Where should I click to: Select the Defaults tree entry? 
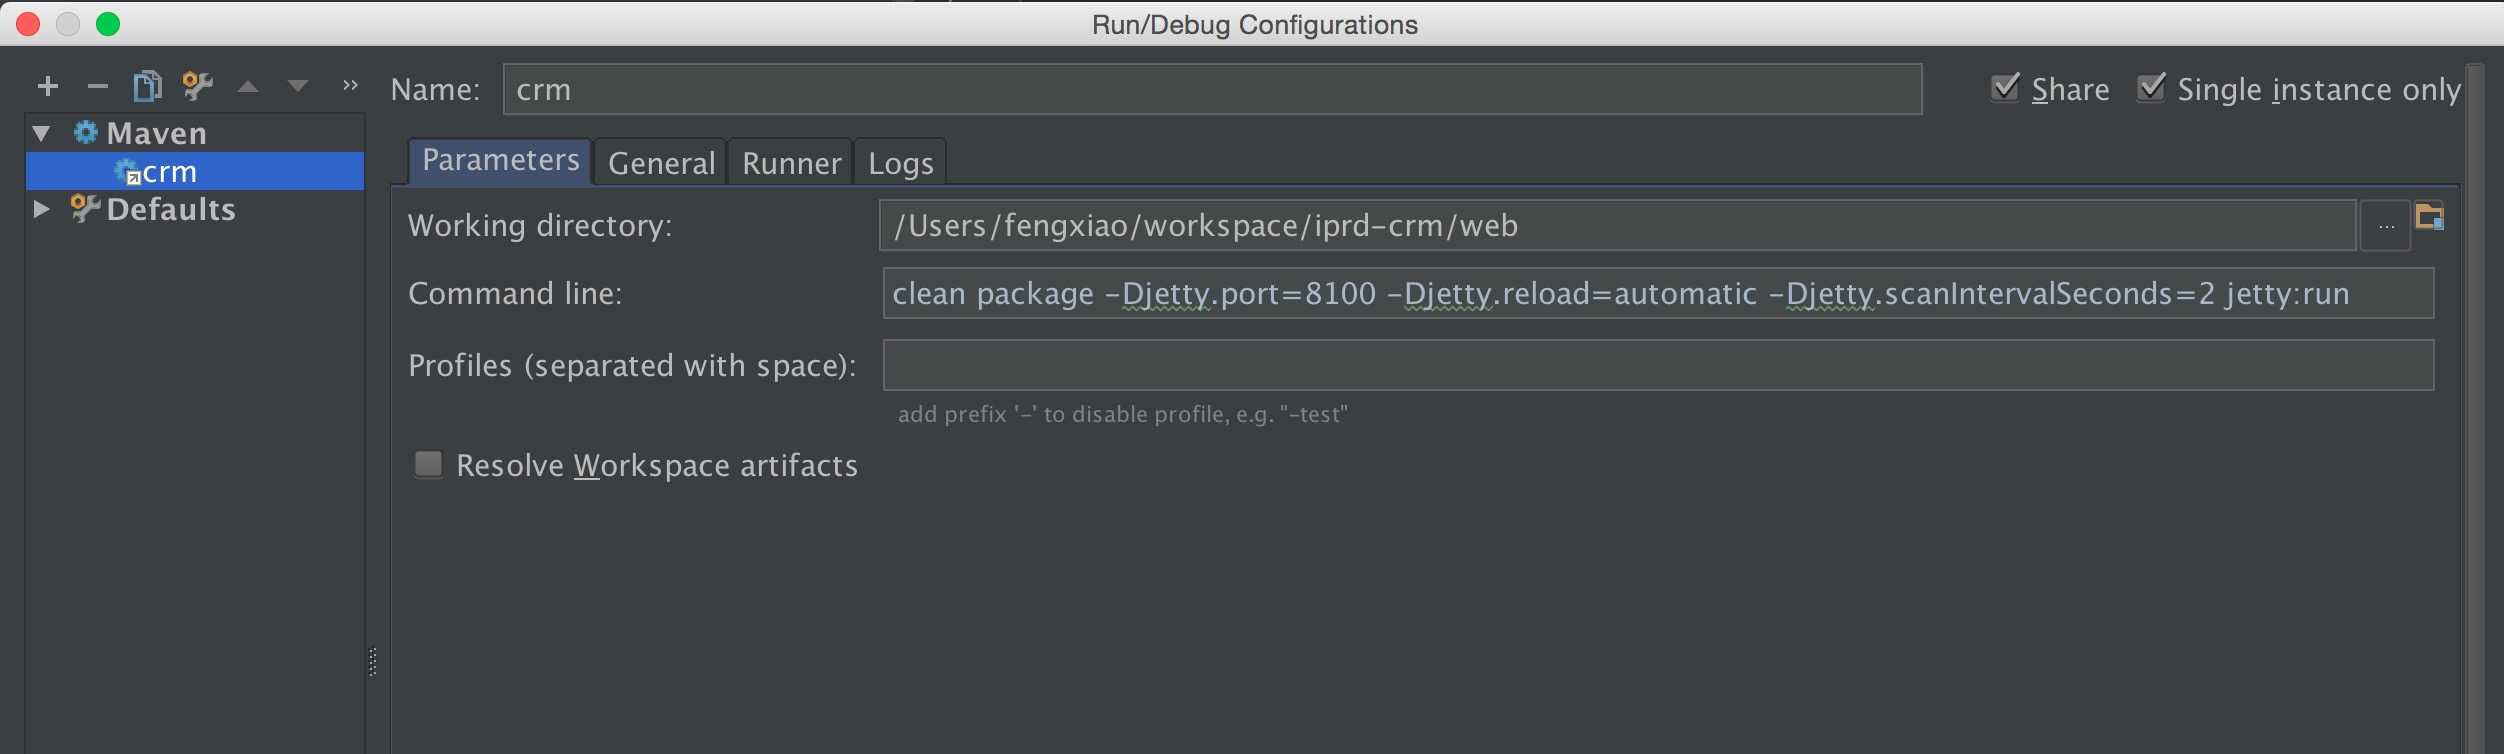coord(171,209)
